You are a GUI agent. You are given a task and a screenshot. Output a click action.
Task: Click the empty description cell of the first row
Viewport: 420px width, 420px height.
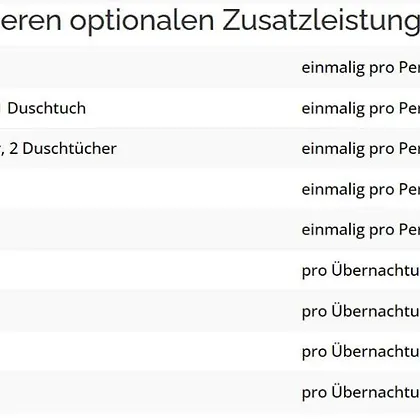pyautogui.click(x=147, y=67)
